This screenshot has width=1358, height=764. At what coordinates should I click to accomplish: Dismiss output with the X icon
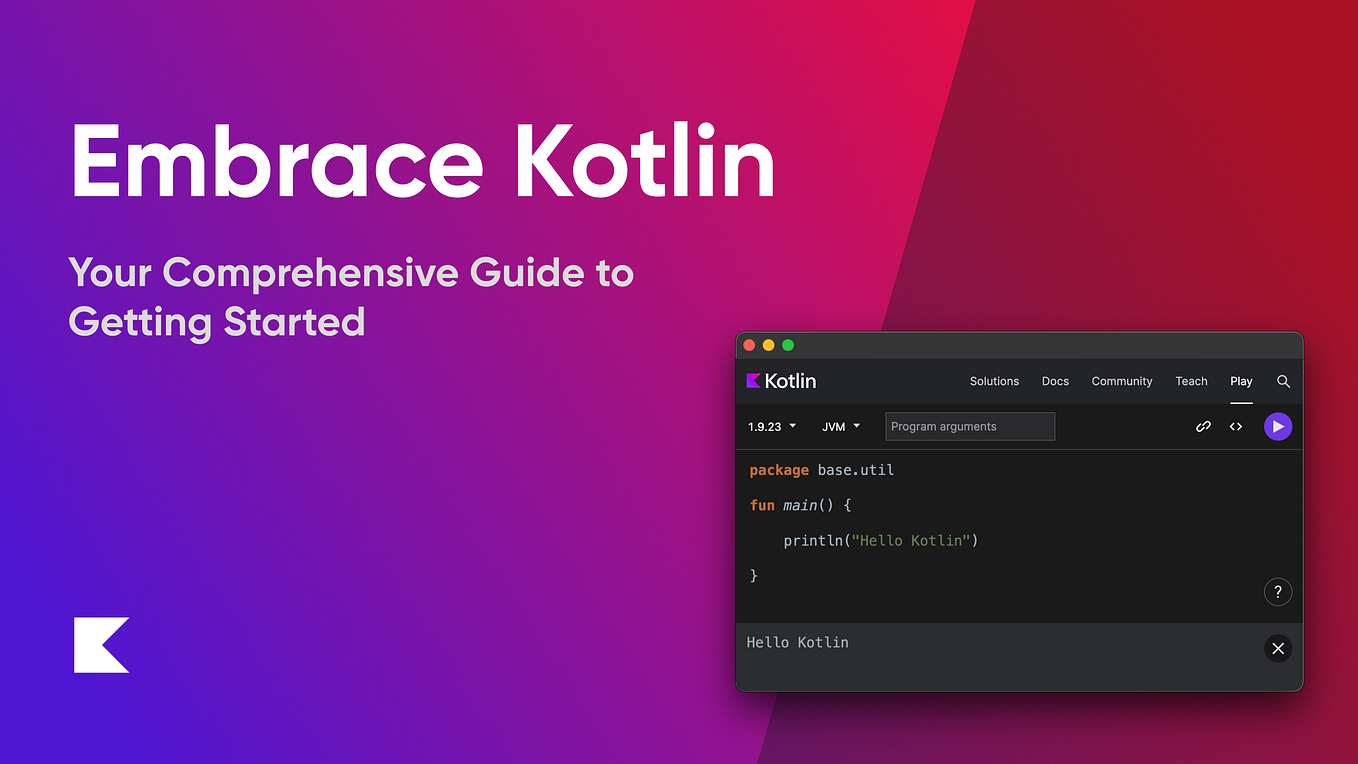[x=1278, y=648]
